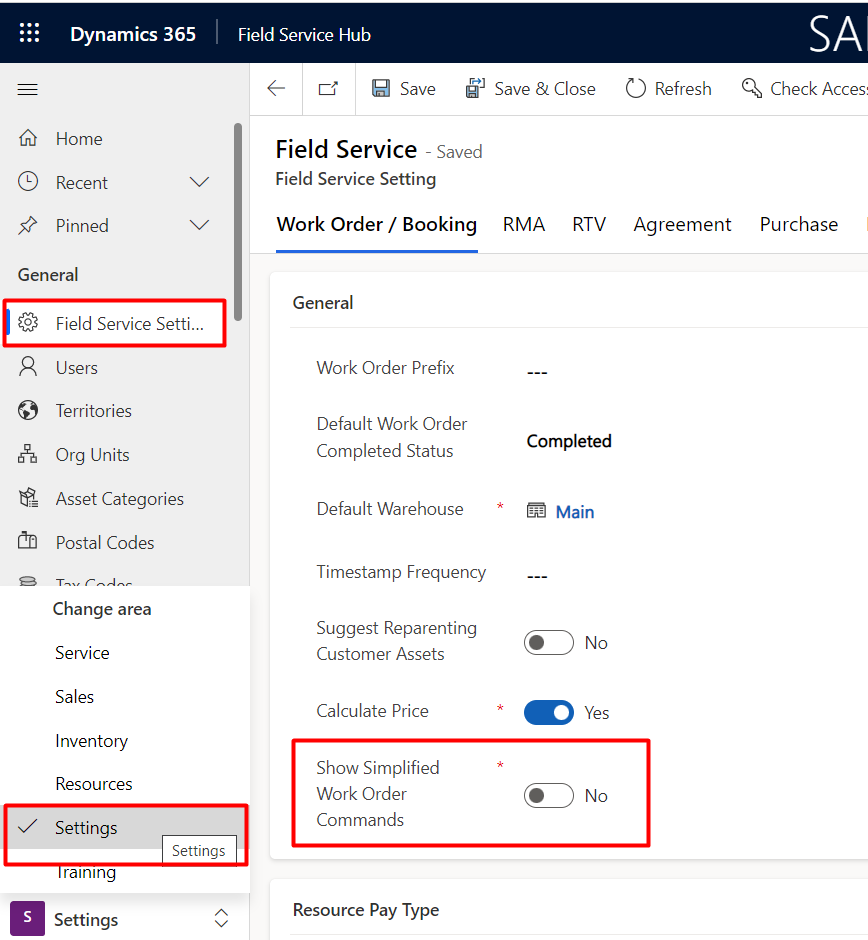Click the site map vertical scrollbar
Viewport: 868px width, 940px height.
tap(238, 222)
